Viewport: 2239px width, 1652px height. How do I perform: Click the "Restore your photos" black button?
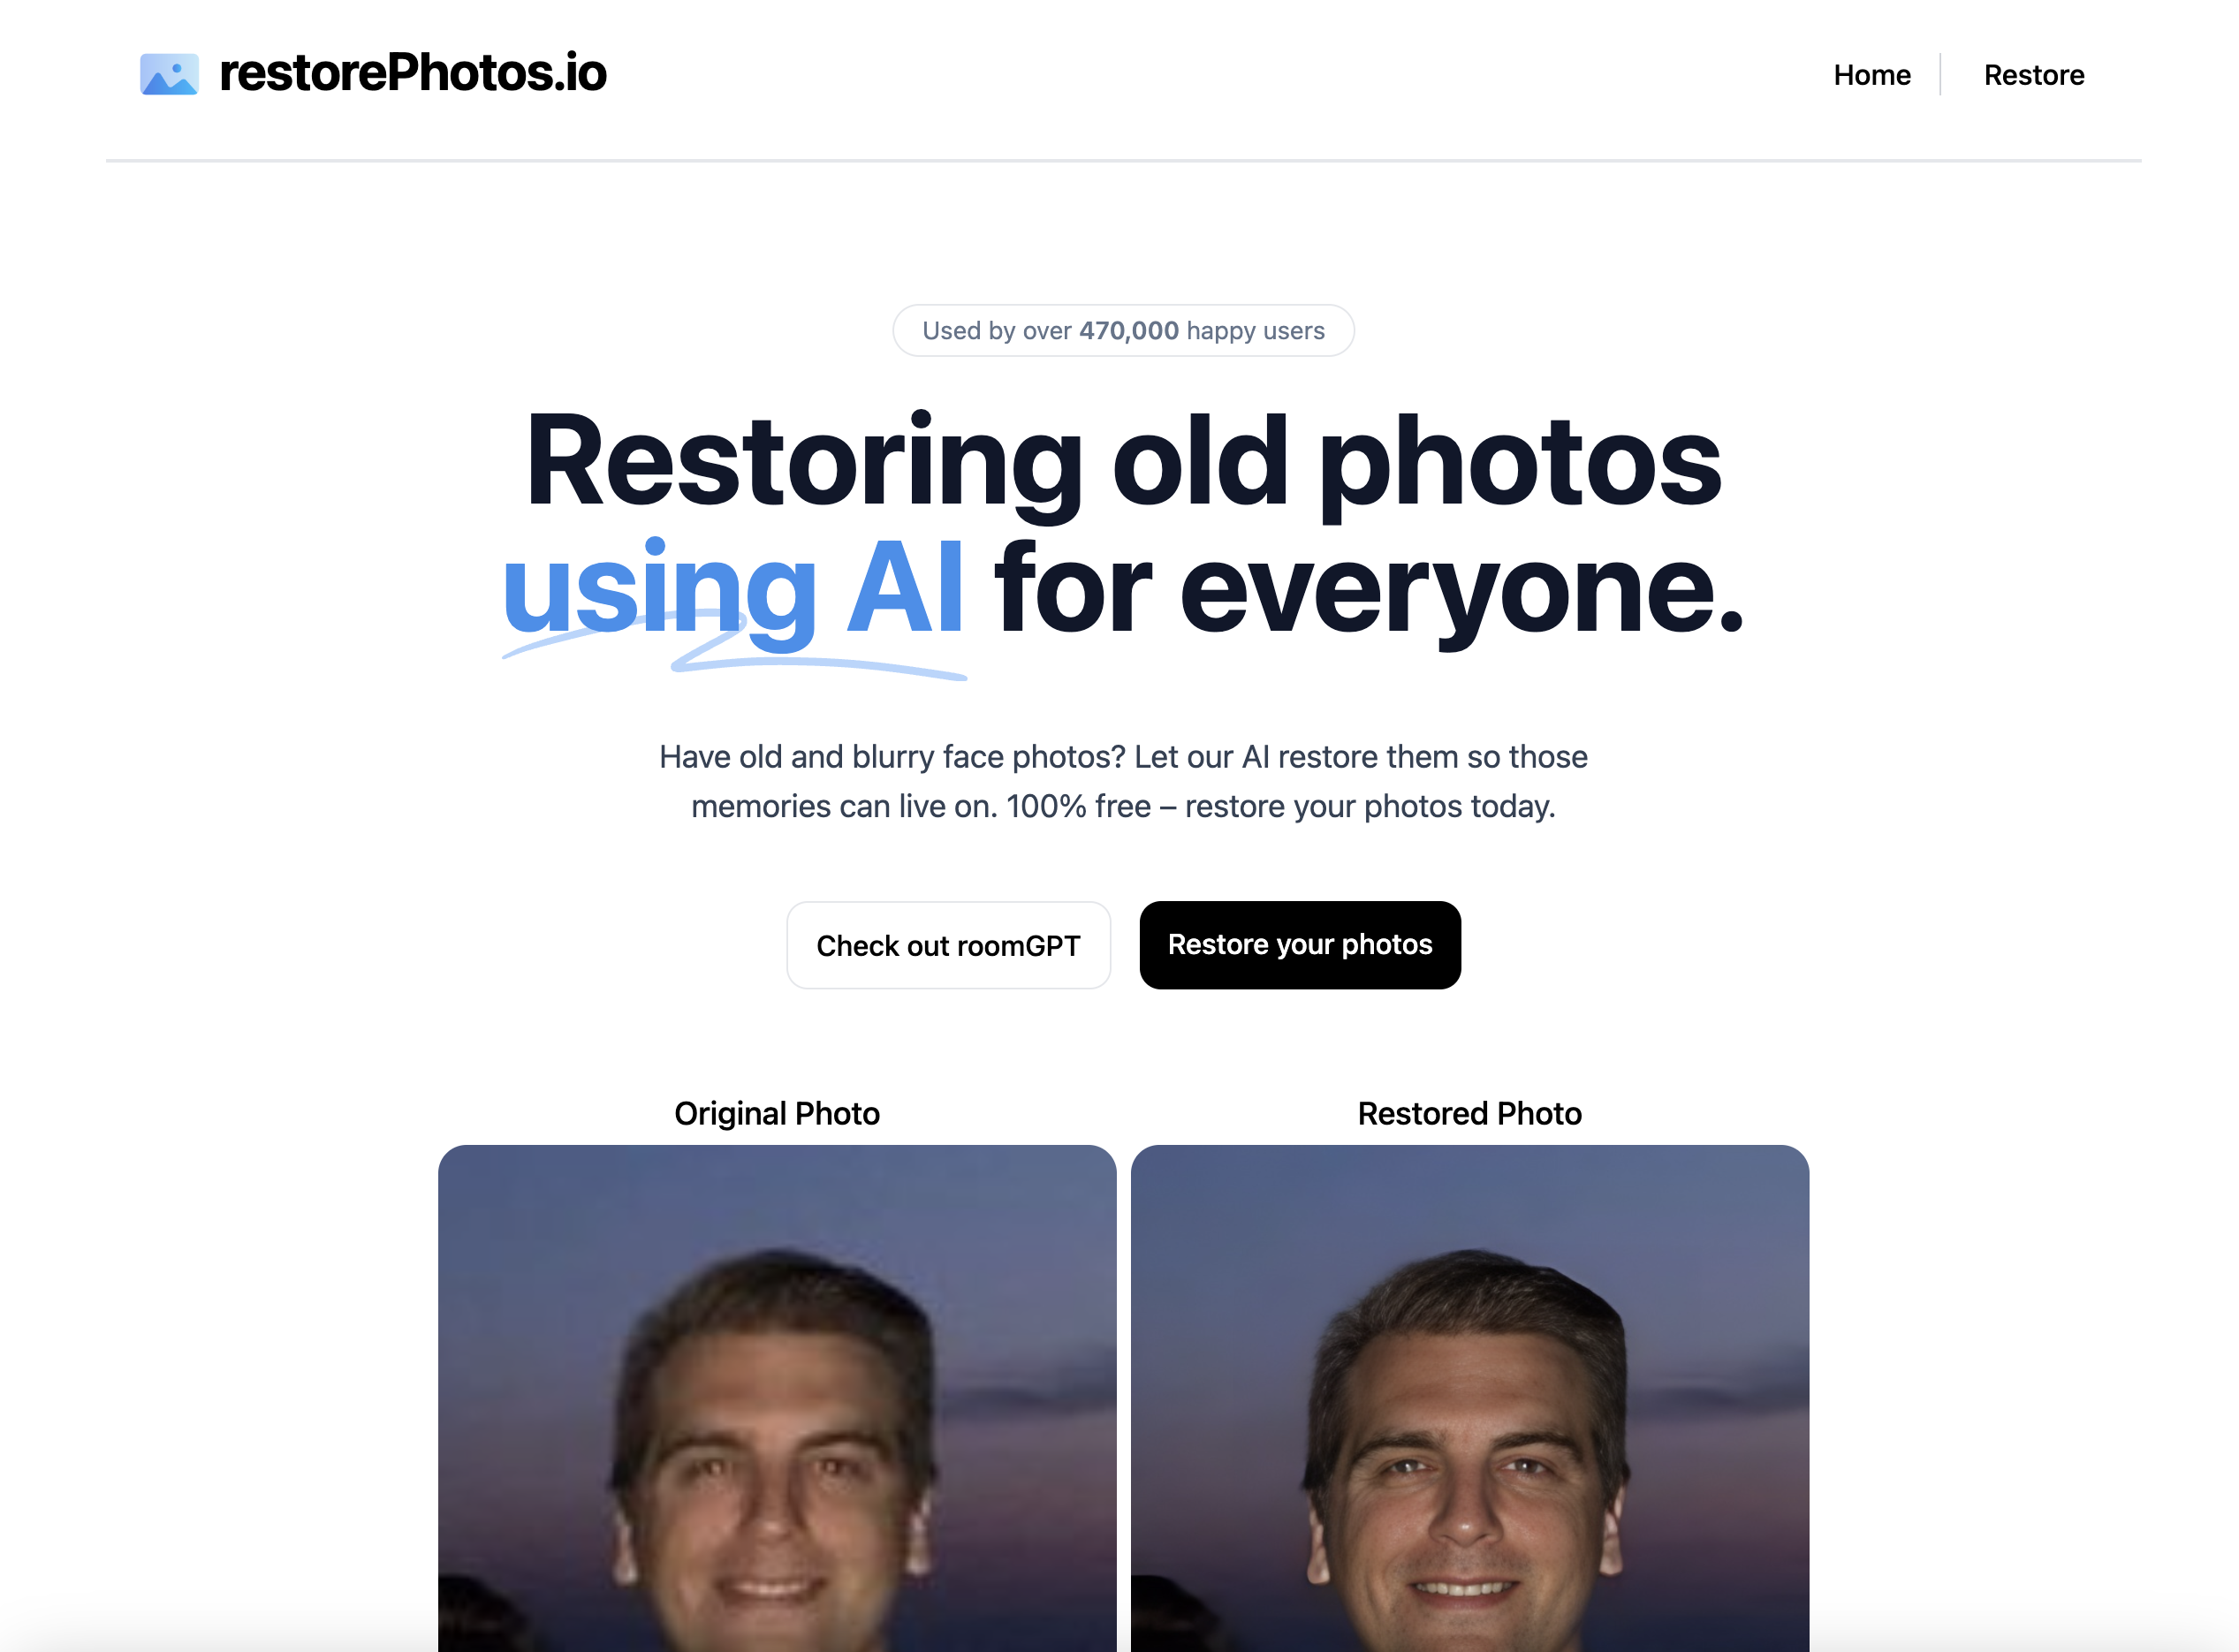pyautogui.click(x=1299, y=945)
